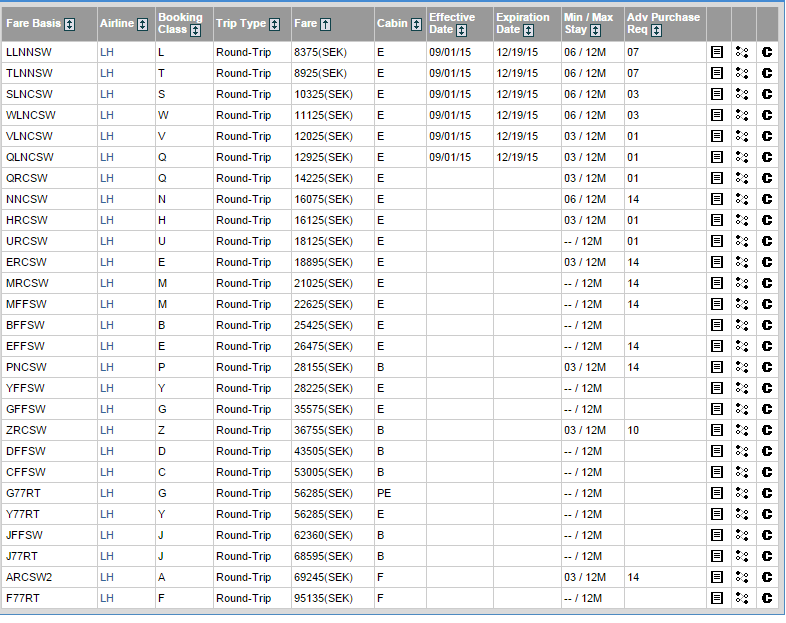Click the C icon in ARCSW2 row
Viewport: 786px width, 623px height.
[x=767, y=577]
